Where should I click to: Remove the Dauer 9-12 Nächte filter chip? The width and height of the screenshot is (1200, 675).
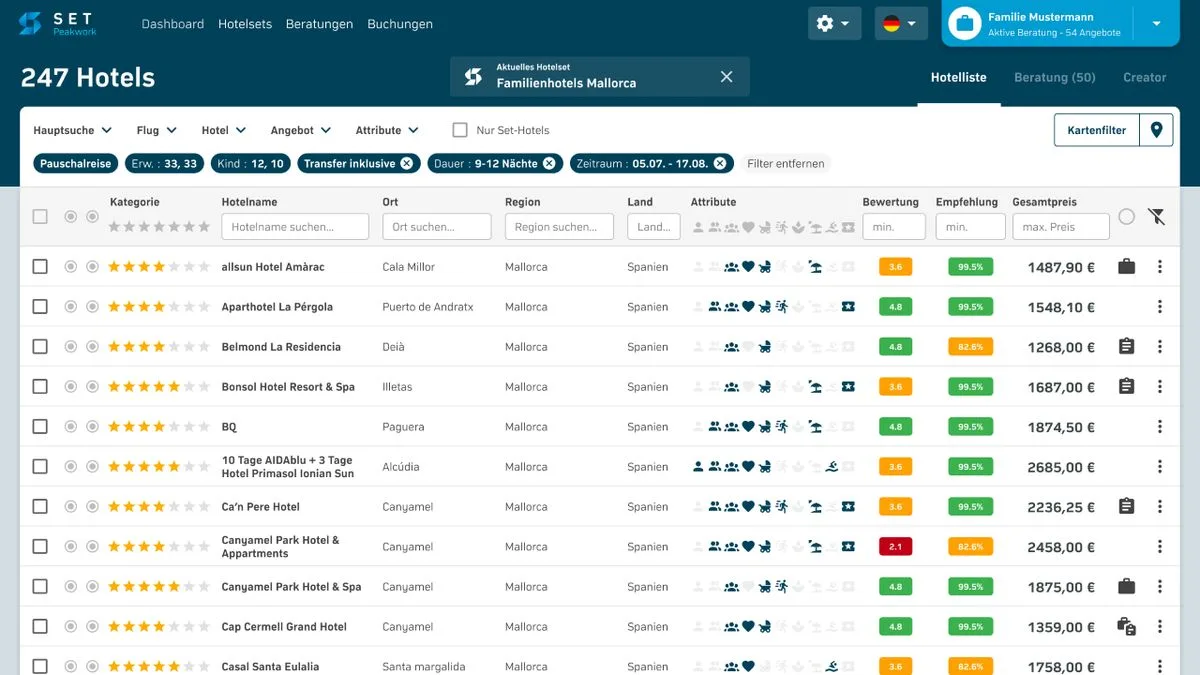(549, 164)
